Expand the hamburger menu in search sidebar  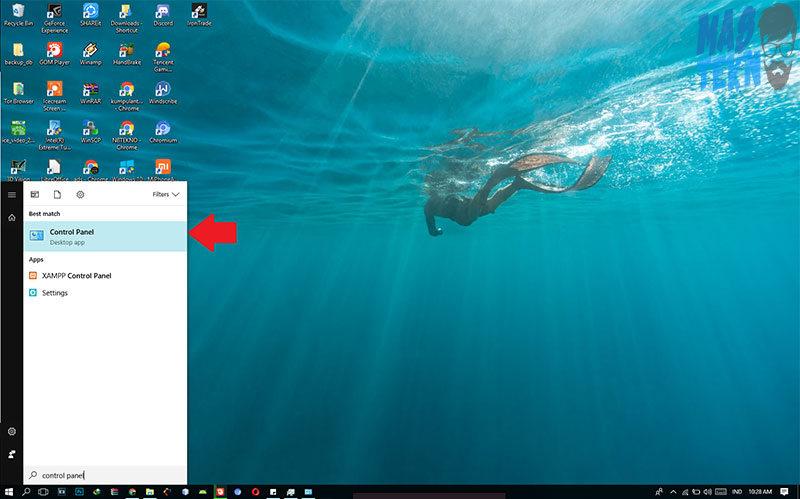pos(12,194)
